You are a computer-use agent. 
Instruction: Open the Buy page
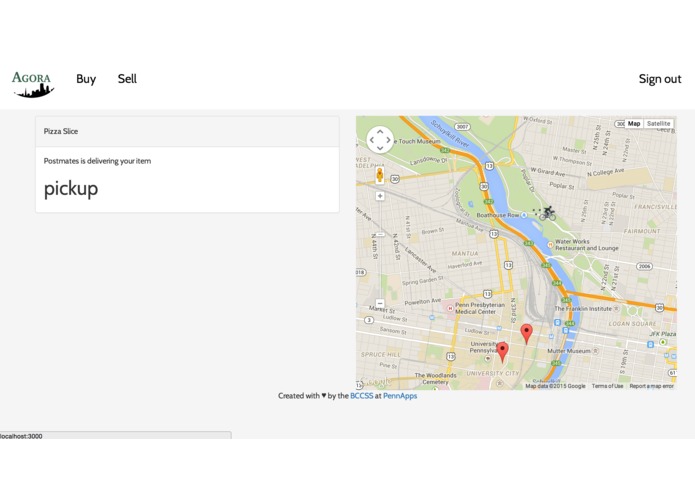[86, 79]
